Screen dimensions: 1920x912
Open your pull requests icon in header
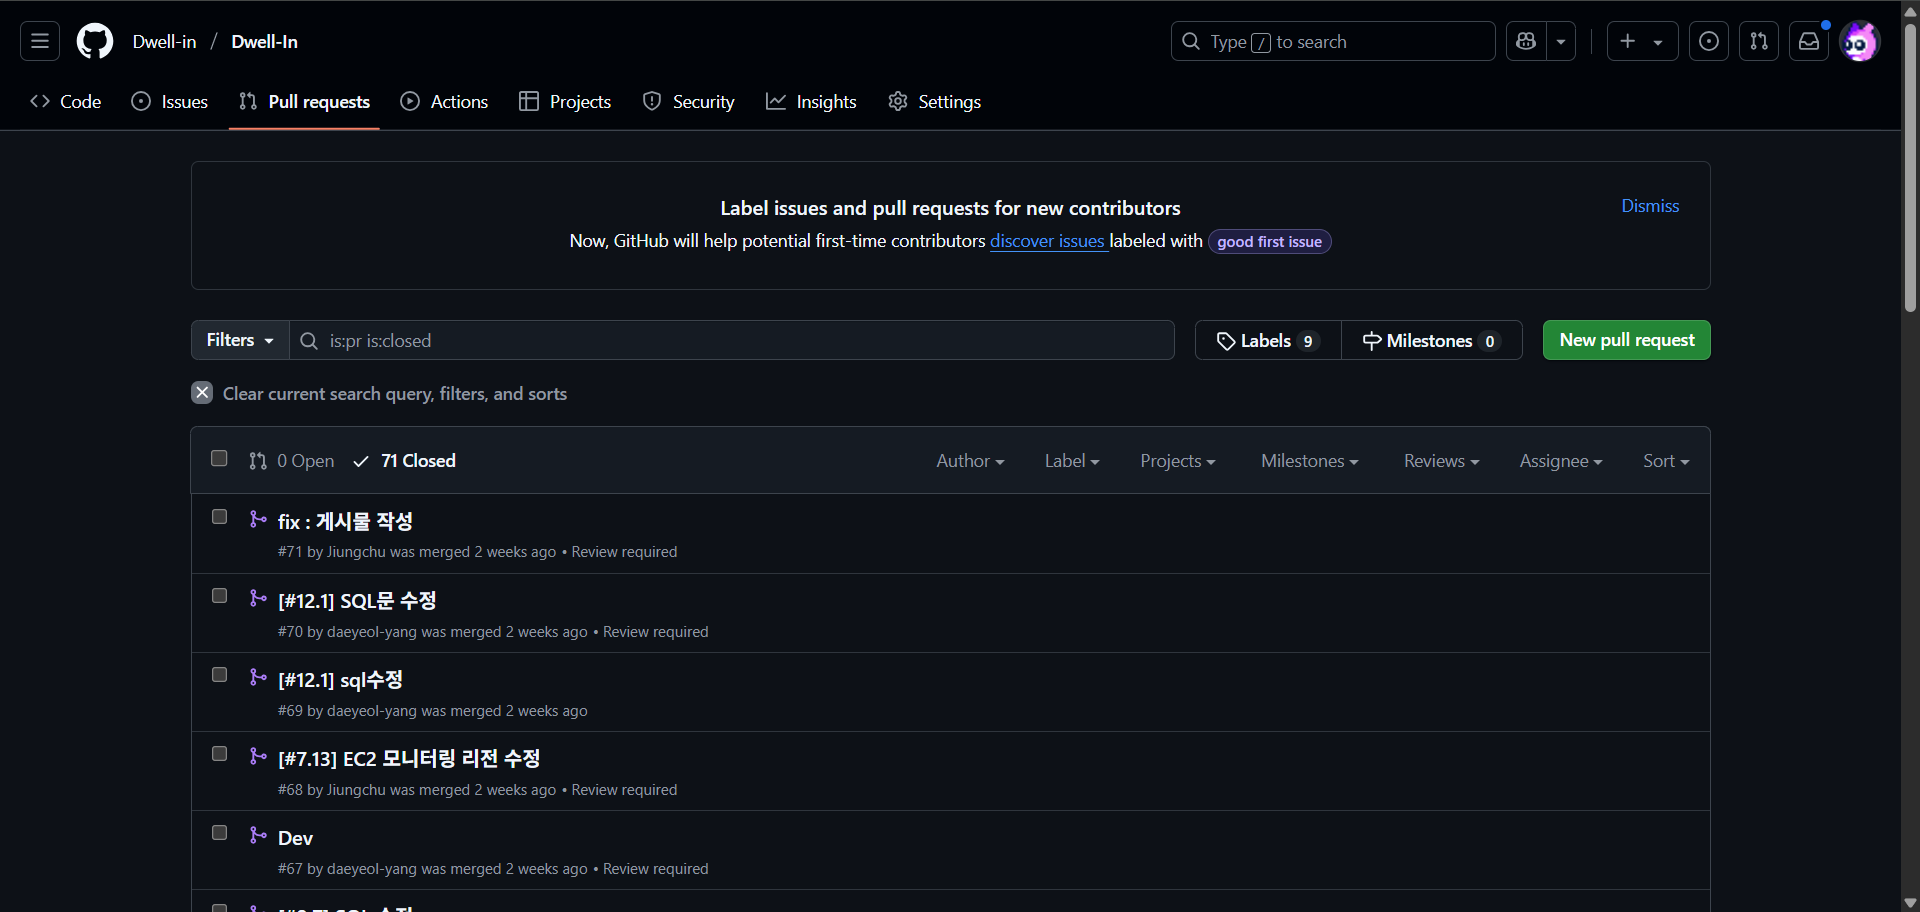click(1759, 41)
